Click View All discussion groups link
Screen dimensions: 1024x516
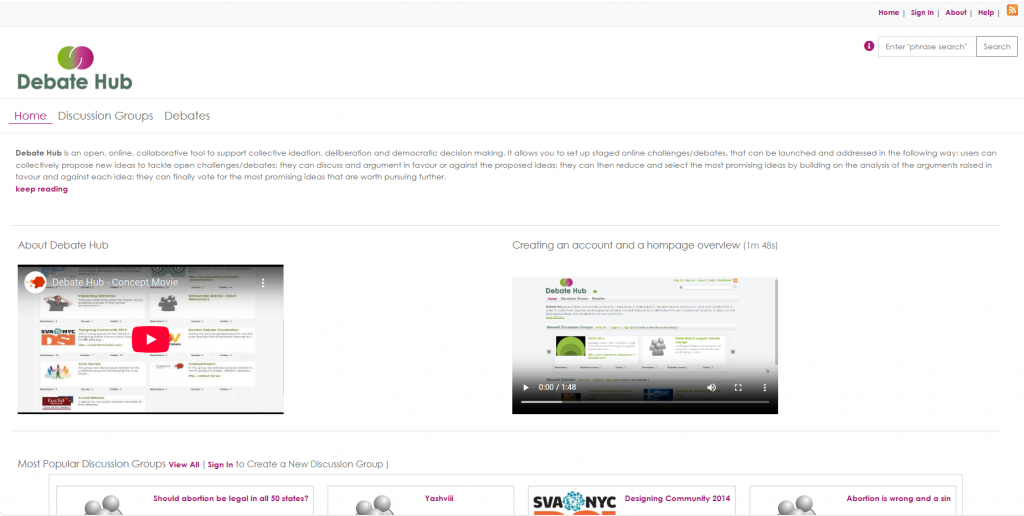[x=184, y=465]
